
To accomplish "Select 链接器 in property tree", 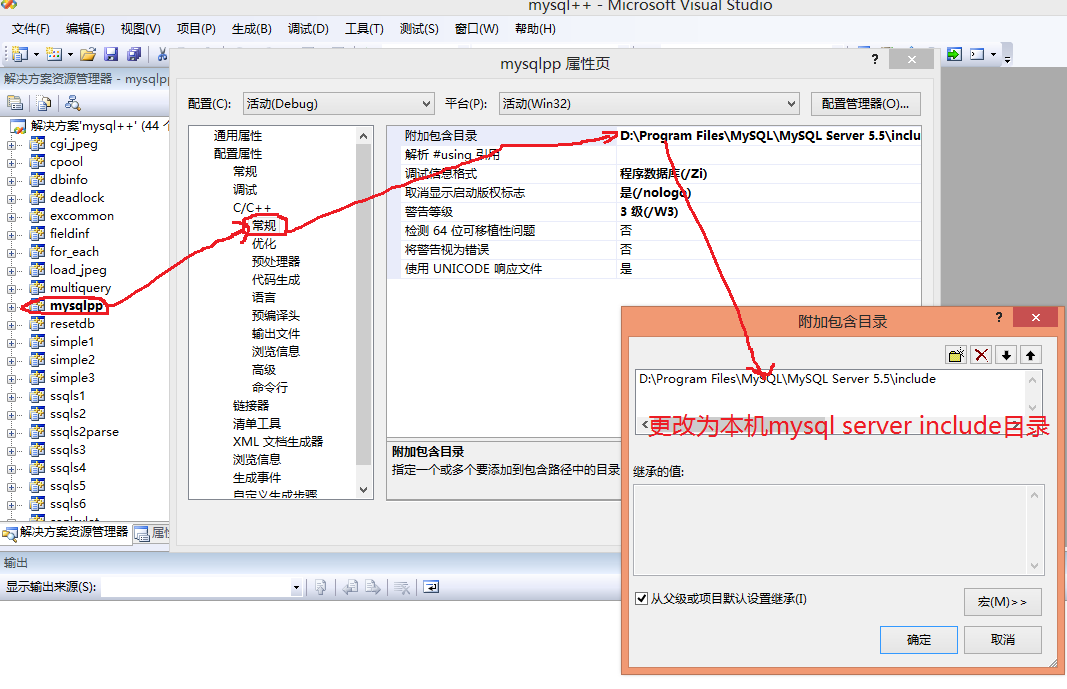I will point(251,405).
